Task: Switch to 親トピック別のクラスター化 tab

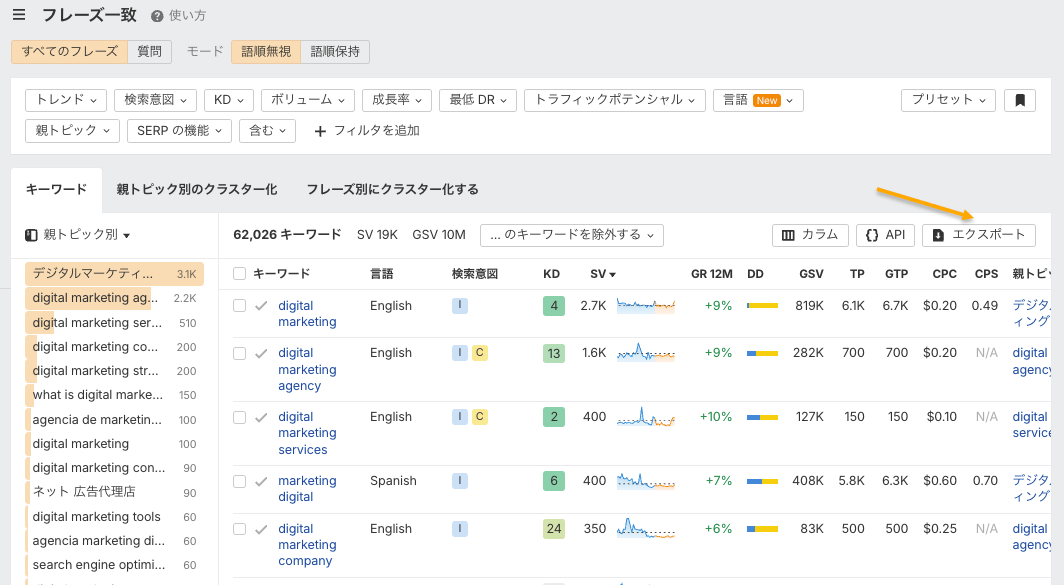Action: tap(196, 189)
